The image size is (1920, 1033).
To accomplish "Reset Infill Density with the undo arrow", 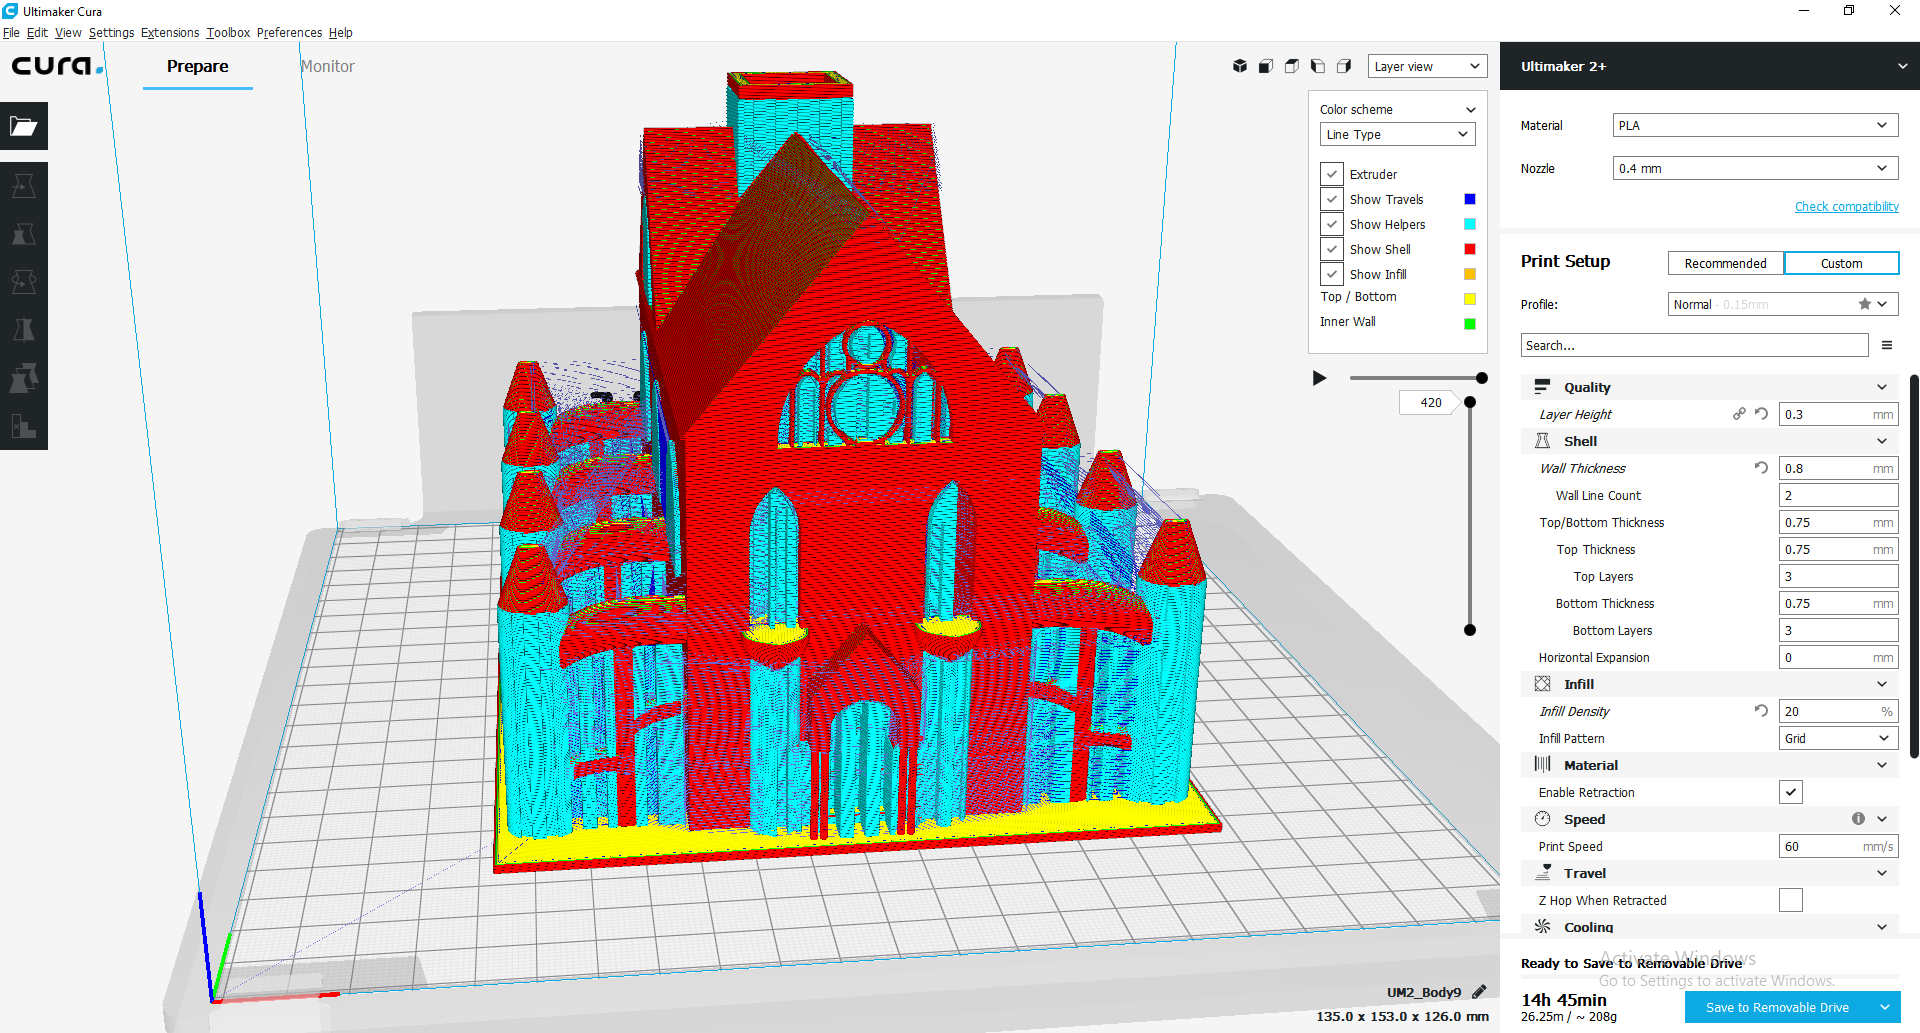I will coord(1761,711).
